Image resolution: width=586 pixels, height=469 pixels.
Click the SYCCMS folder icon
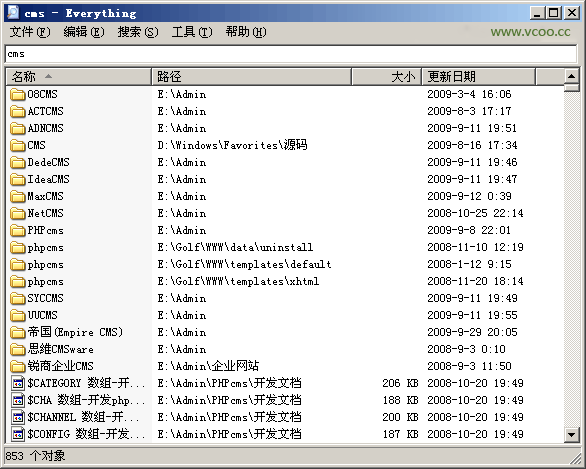[x=18, y=299]
